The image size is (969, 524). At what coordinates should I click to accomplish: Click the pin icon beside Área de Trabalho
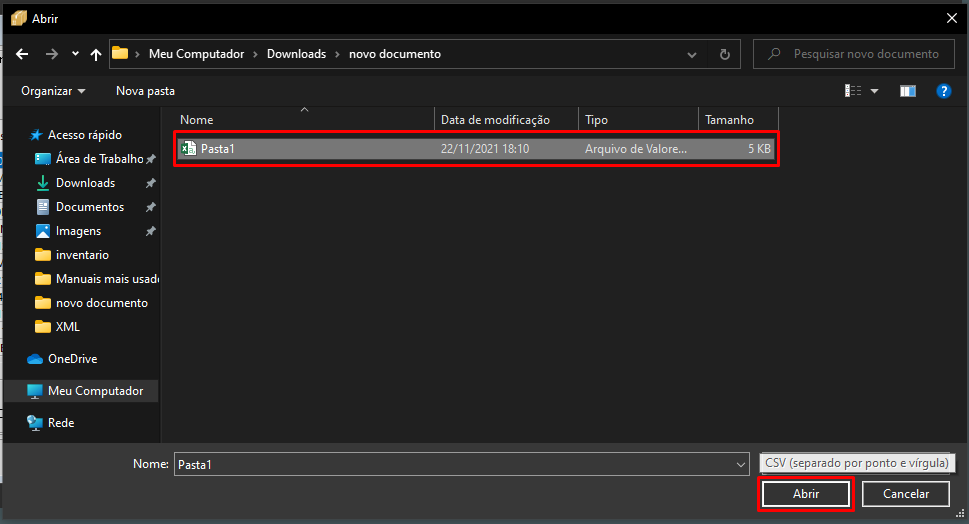150,159
